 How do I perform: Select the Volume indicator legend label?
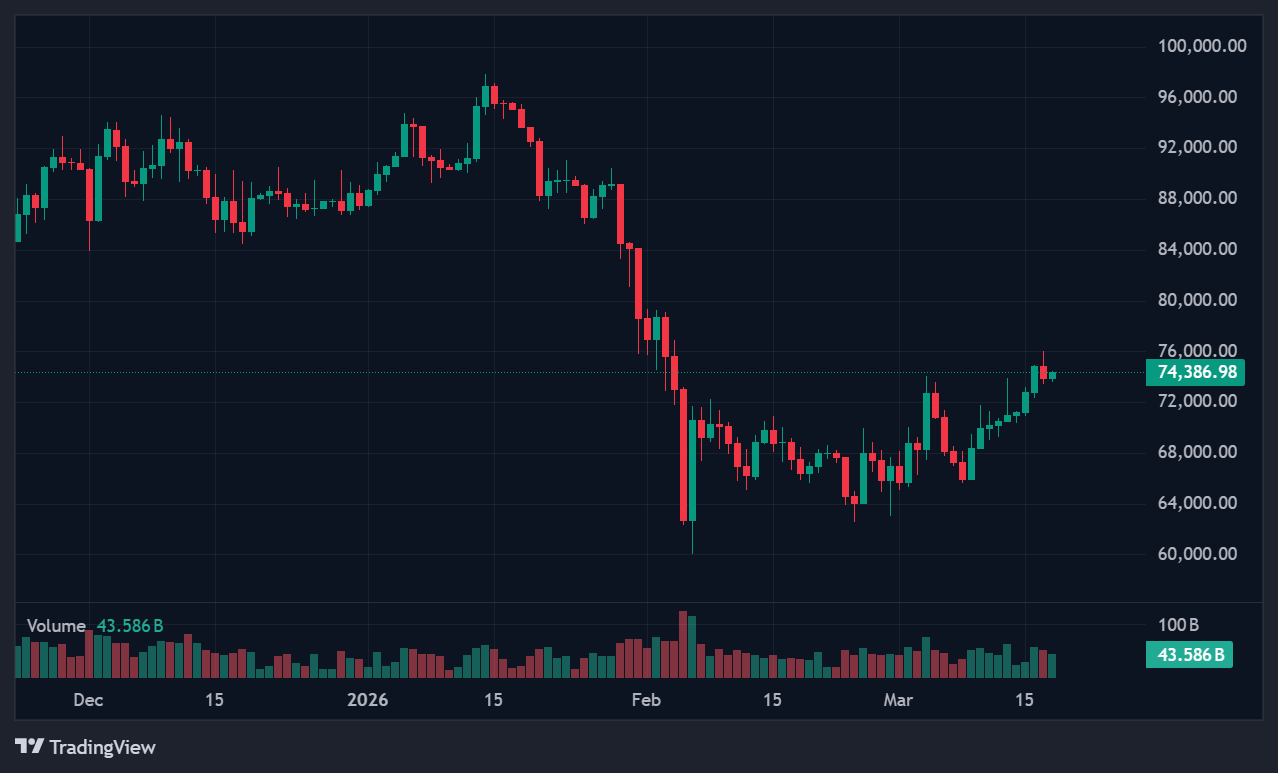(56, 626)
